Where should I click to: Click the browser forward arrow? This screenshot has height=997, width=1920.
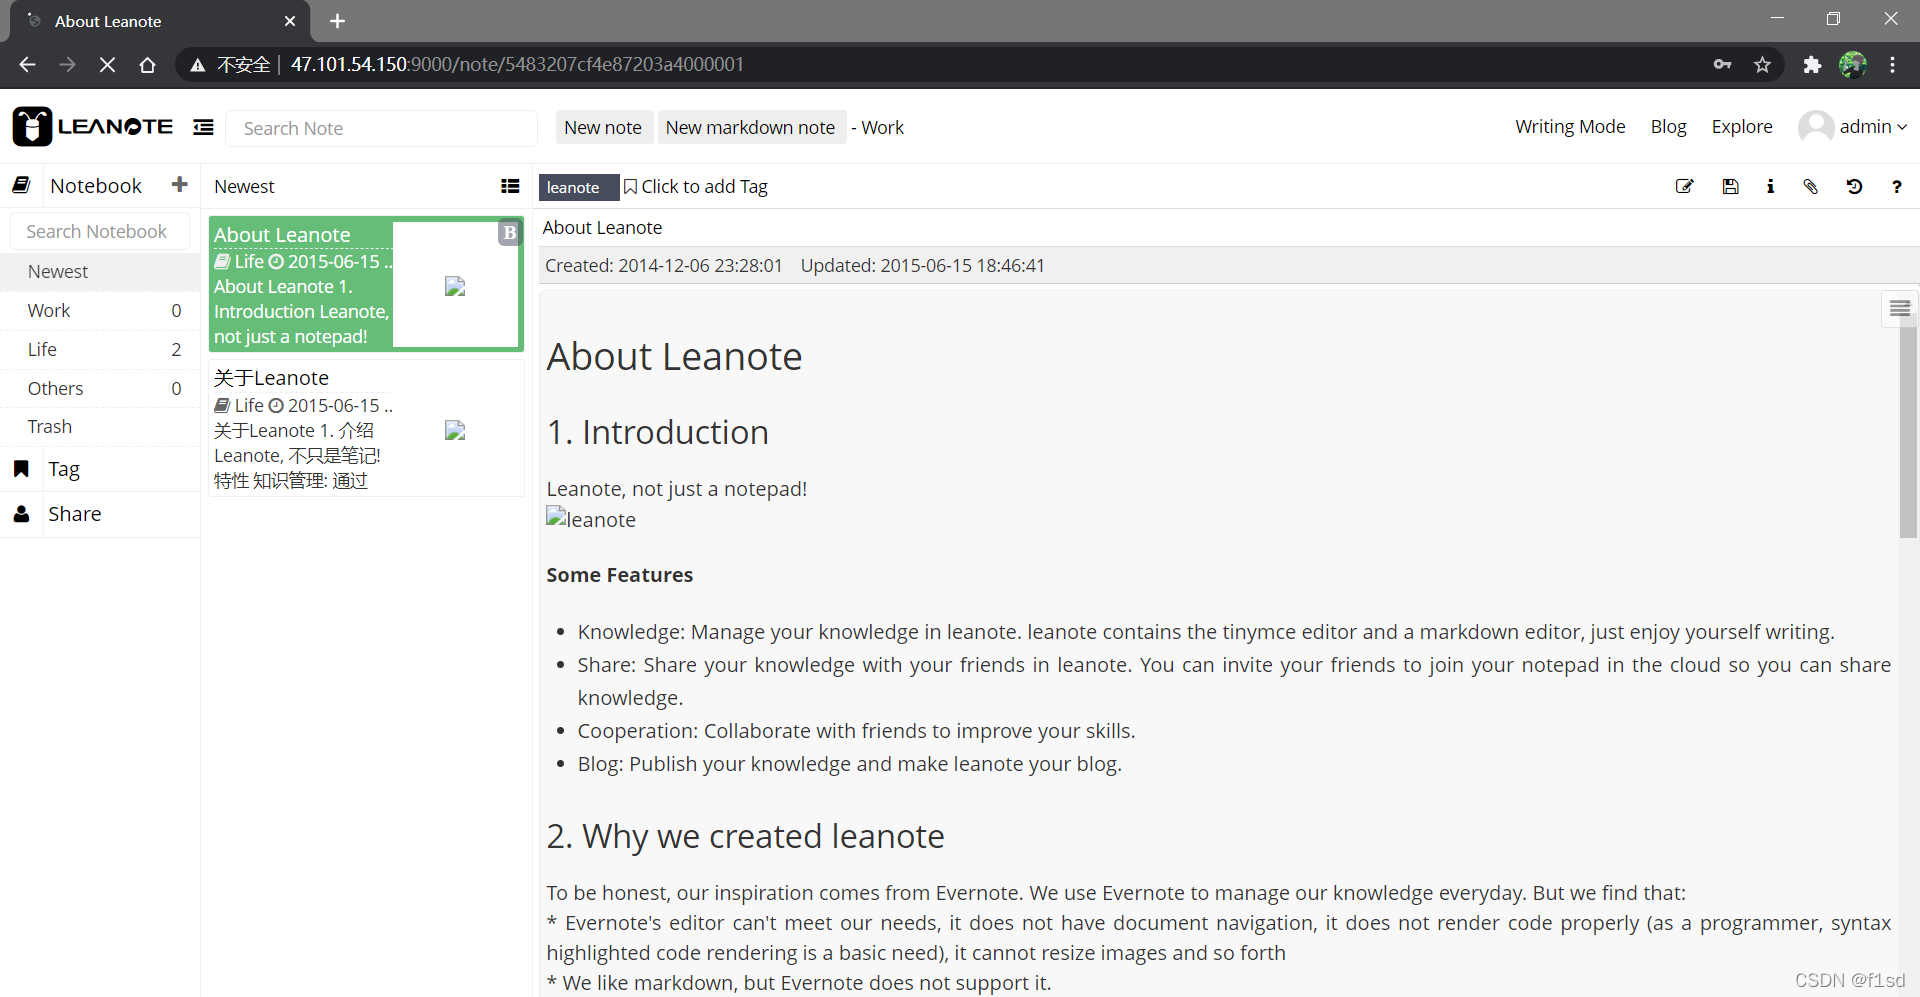[x=67, y=65]
